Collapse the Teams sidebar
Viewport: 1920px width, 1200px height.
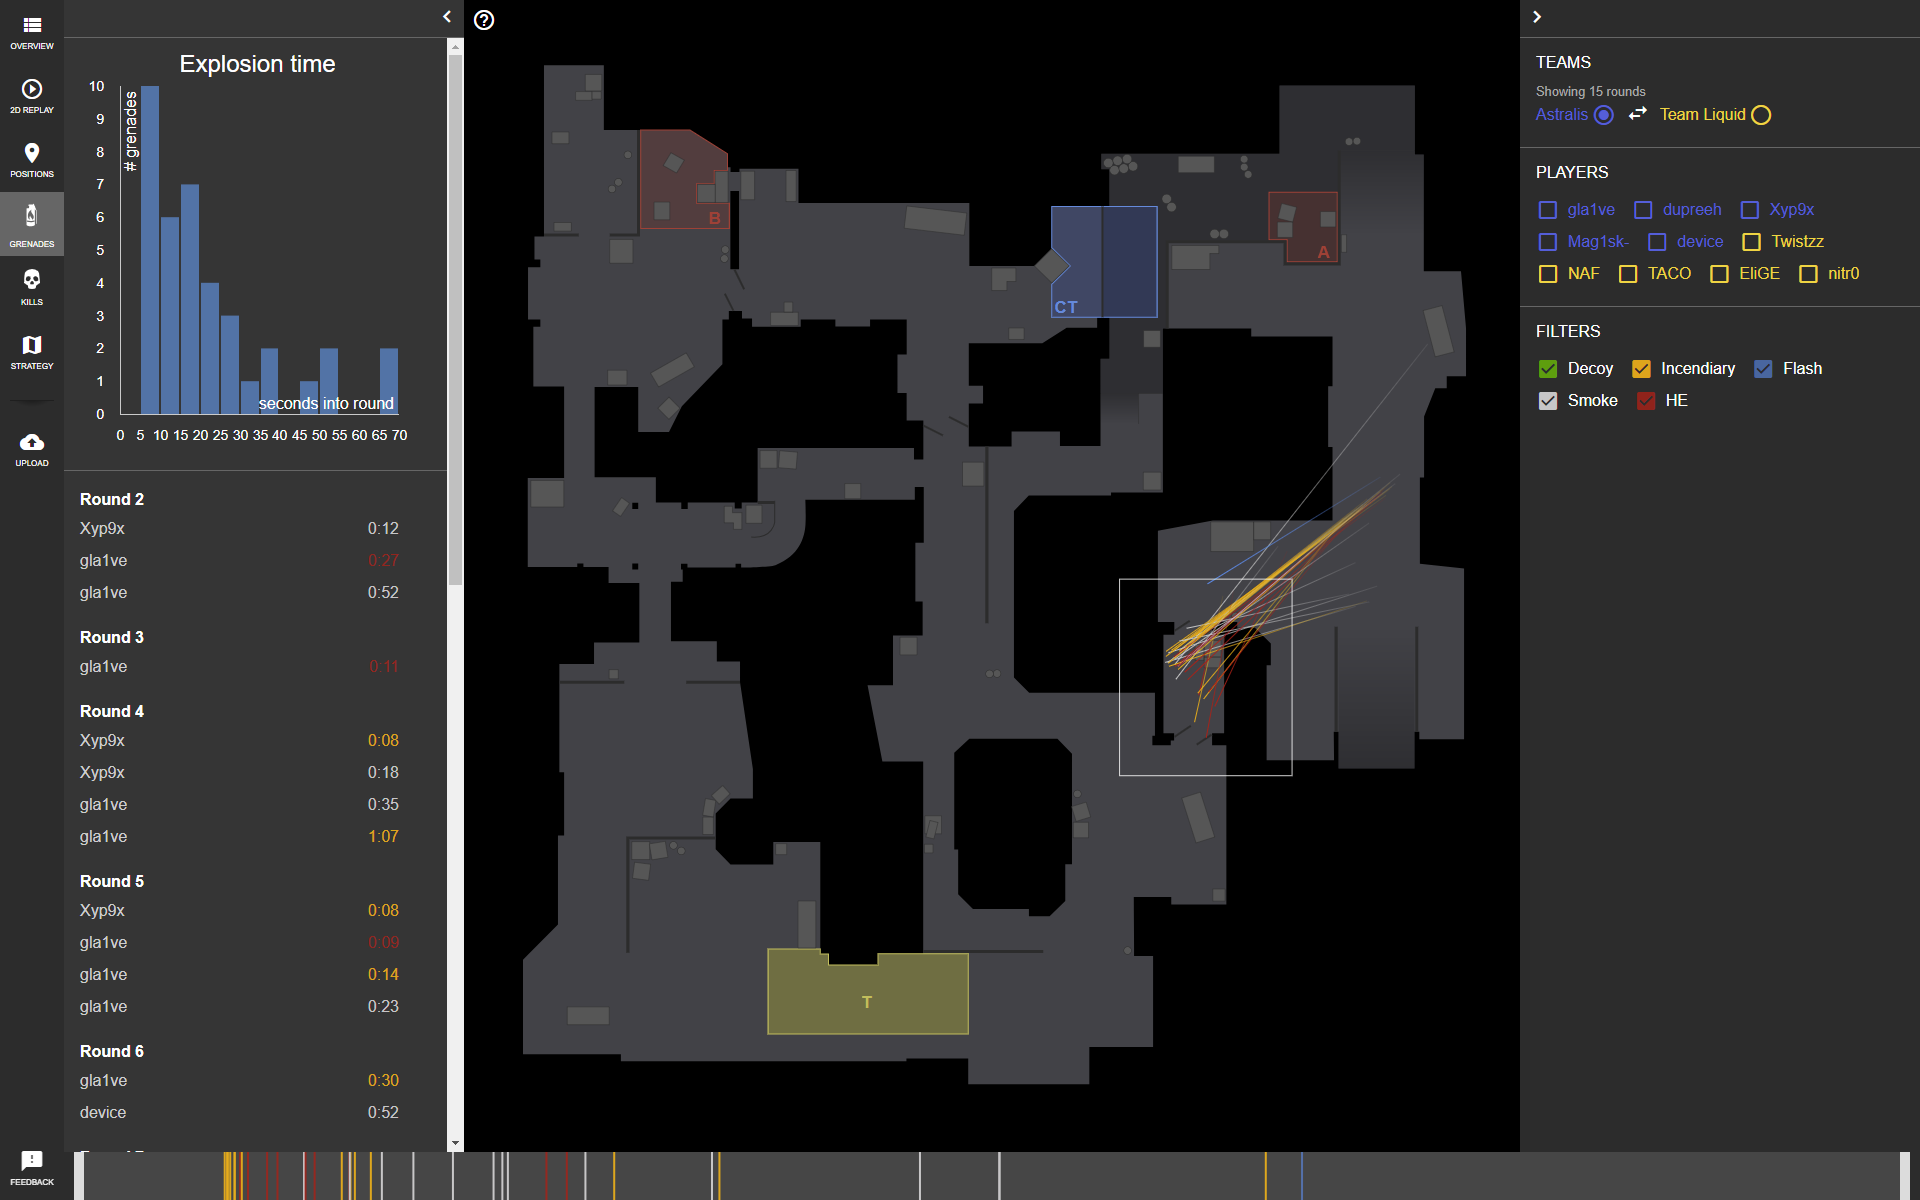[1537, 16]
